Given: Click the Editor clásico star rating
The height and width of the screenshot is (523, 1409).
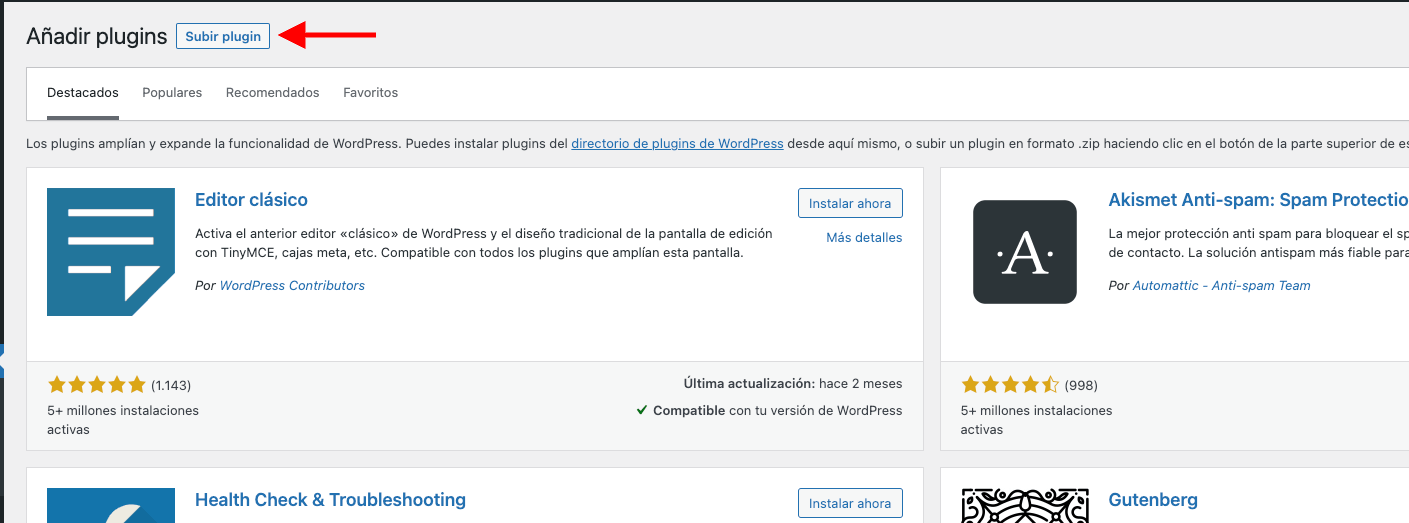Looking at the screenshot, I should point(97,385).
